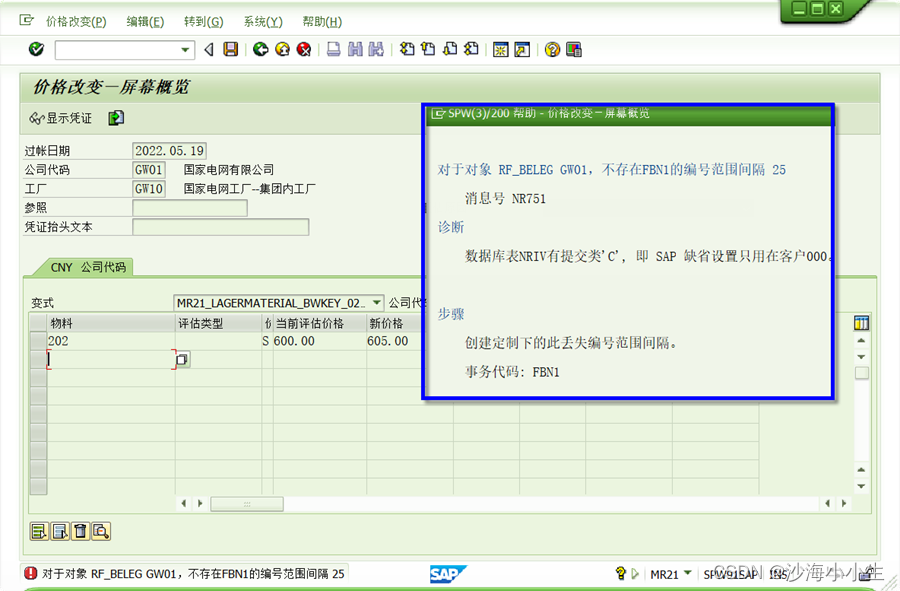Viewport: 900px width, 591px height.
Task: Go back using the green arrow icon
Action: tap(260, 49)
